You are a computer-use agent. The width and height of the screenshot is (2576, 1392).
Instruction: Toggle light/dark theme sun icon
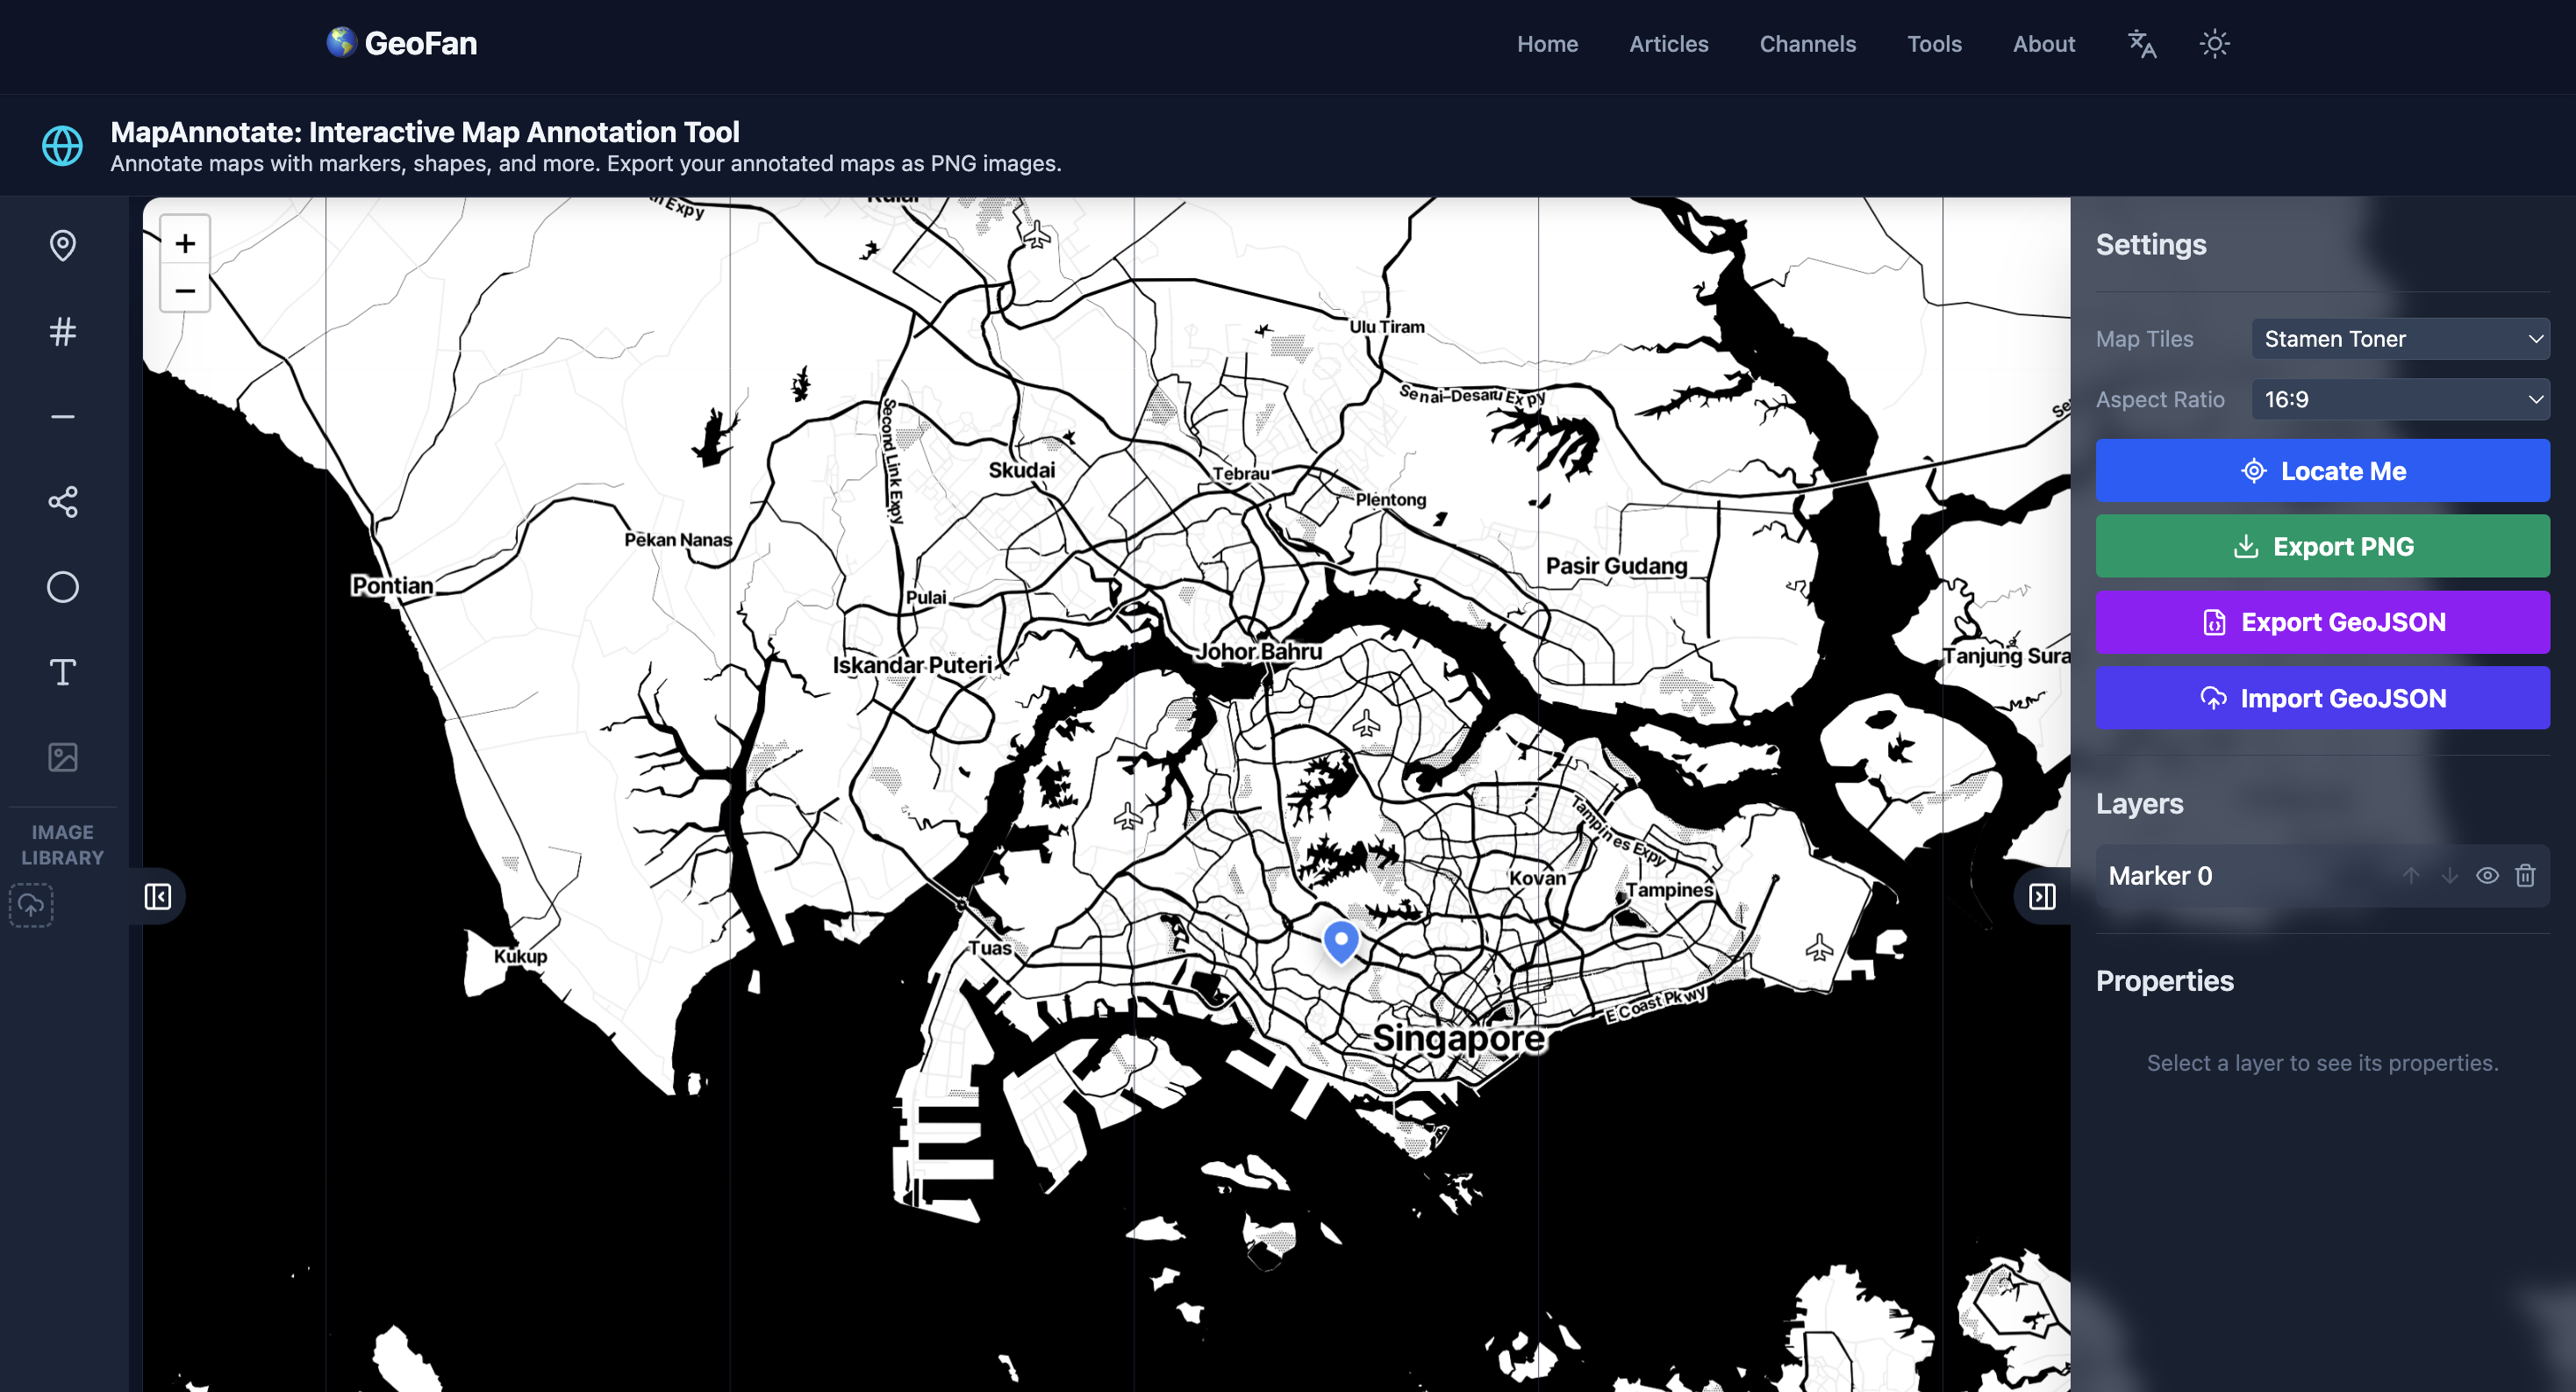(2214, 44)
